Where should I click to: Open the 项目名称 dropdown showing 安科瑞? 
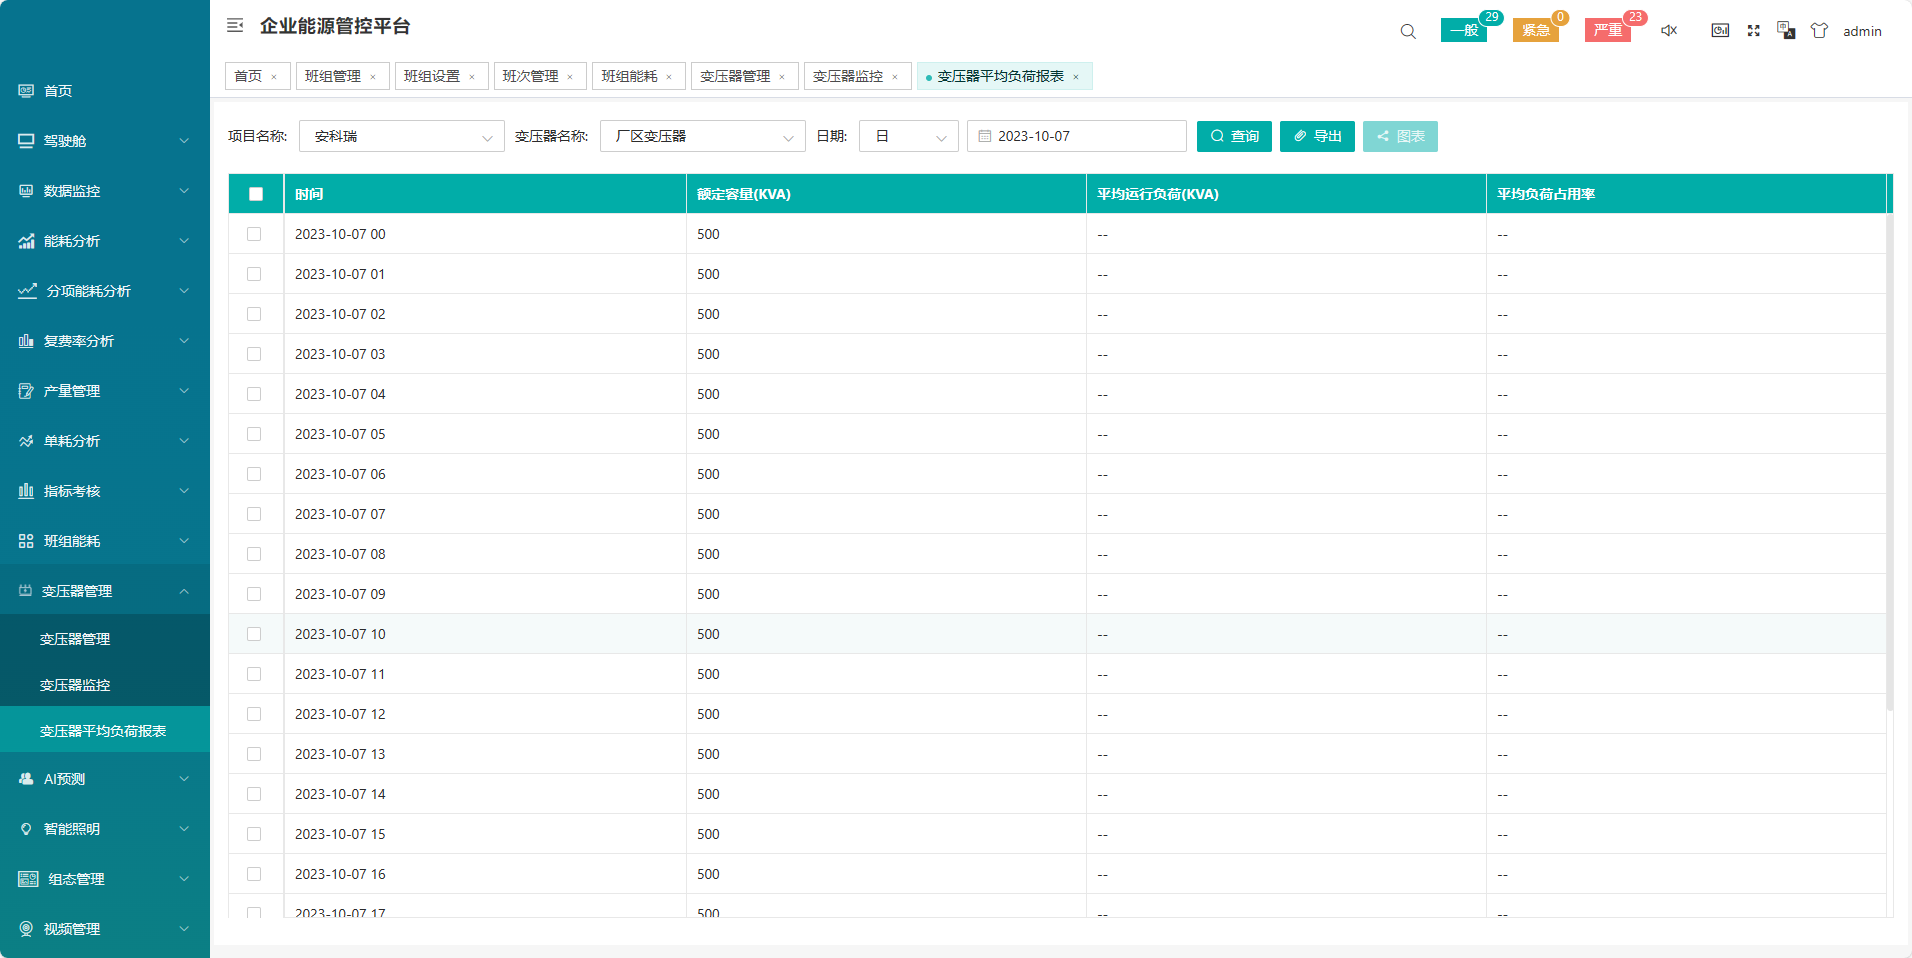401,136
